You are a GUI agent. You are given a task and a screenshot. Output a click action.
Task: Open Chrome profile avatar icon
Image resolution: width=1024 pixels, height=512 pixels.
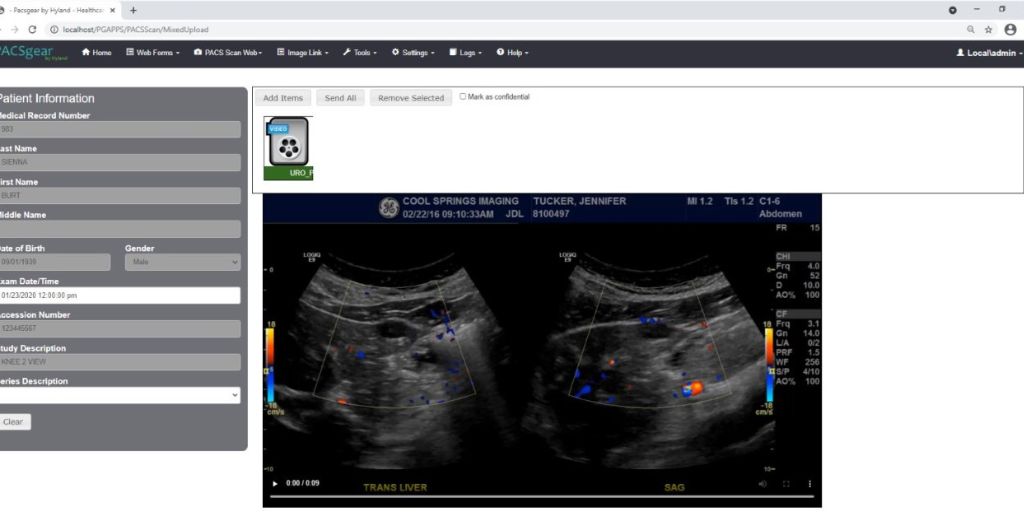[1008, 29]
